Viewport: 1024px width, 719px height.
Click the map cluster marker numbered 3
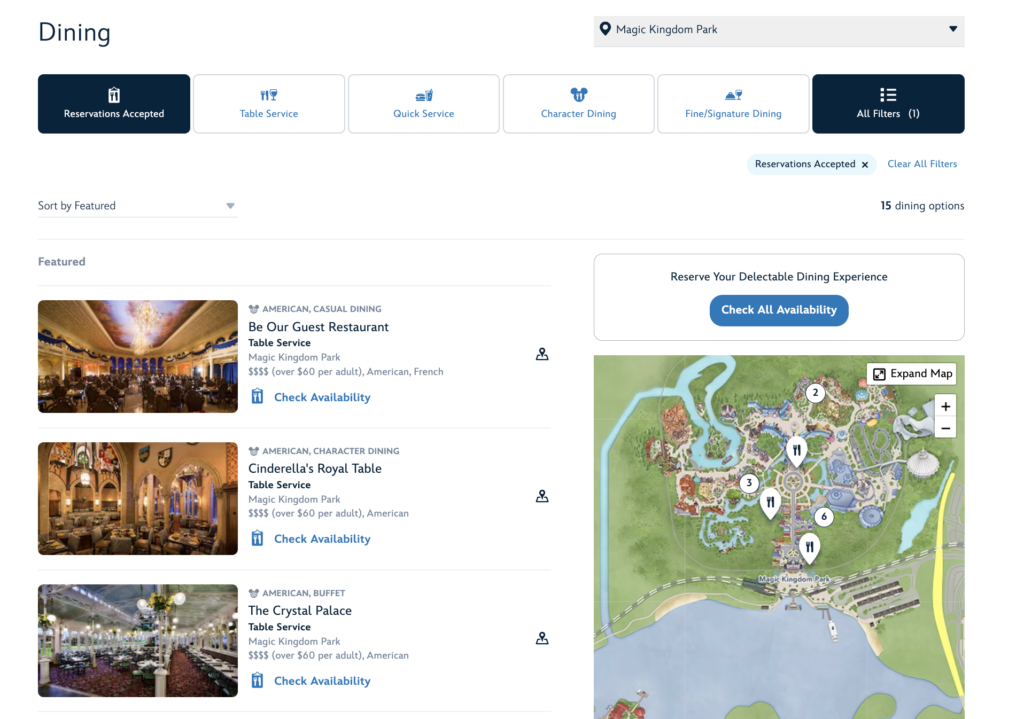click(x=749, y=483)
